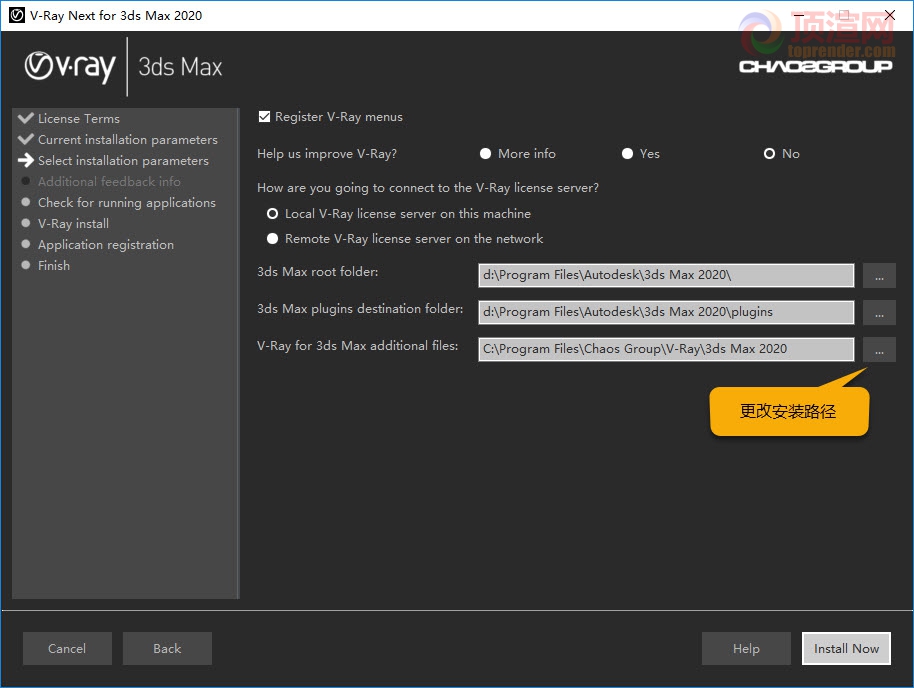Click the license server question text

pyautogui.click(x=428, y=188)
